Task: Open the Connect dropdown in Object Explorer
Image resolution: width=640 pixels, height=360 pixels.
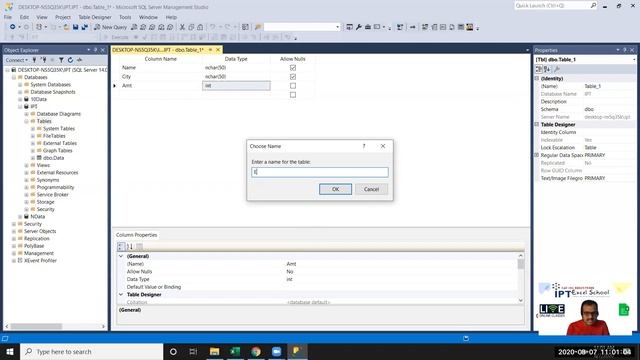Action: (17, 60)
